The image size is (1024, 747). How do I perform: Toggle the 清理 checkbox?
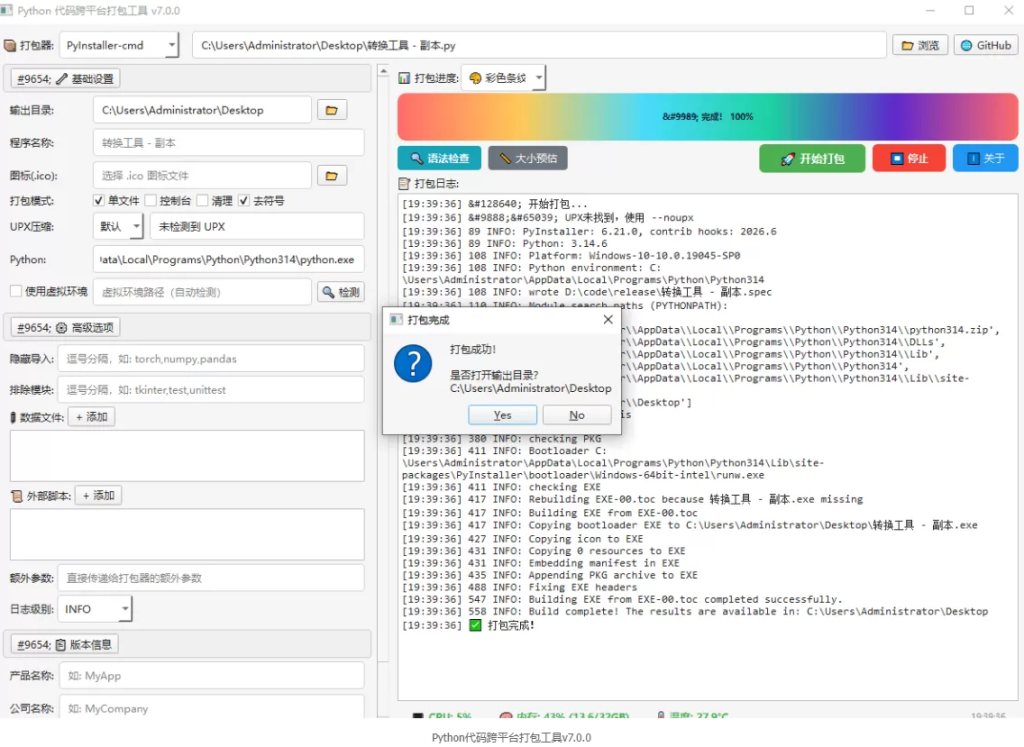click(202, 200)
